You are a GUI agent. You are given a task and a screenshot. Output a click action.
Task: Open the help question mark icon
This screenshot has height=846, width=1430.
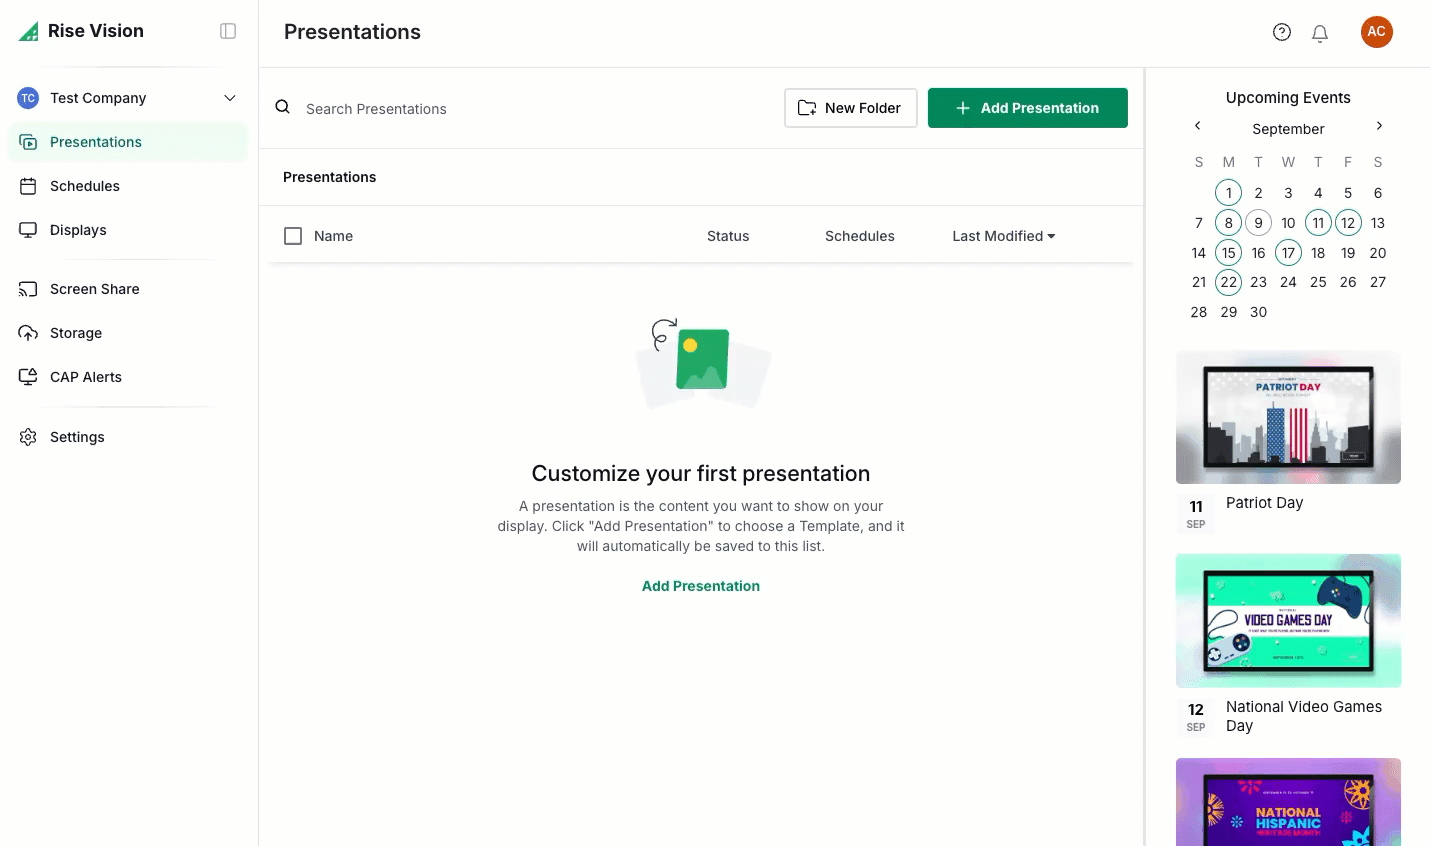(x=1281, y=32)
